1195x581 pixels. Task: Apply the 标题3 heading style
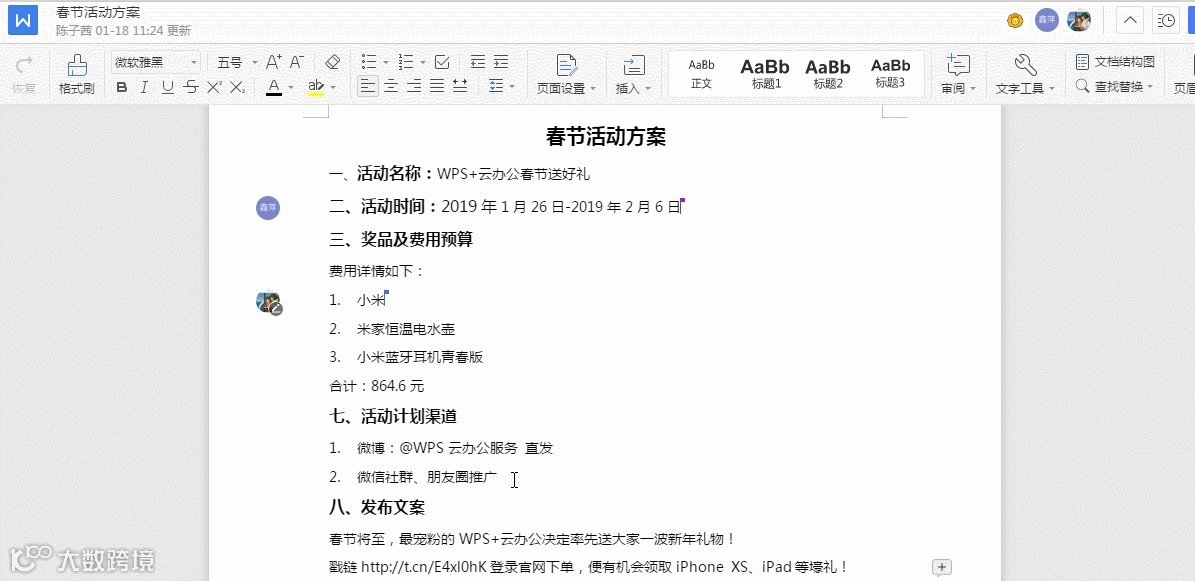pyautogui.click(x=890, y=74)
